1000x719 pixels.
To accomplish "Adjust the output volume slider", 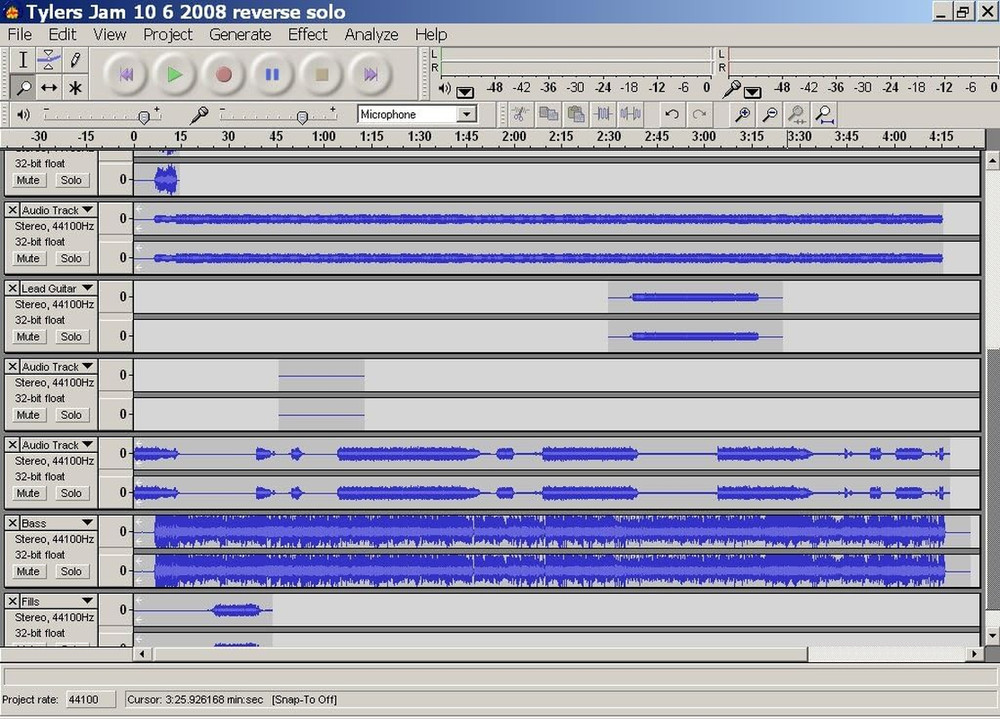I will 145,115.
